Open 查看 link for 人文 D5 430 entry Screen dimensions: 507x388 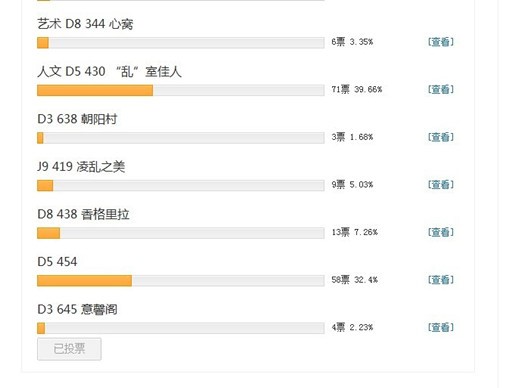click(x=441, y=89)
